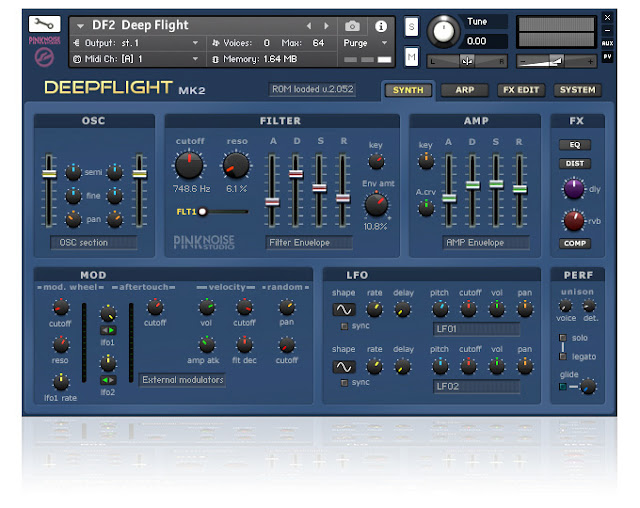Click the LFO2 delay knob
Image resolution: width=640 pixels, height=508 pixels.
(x=402, y=366)
